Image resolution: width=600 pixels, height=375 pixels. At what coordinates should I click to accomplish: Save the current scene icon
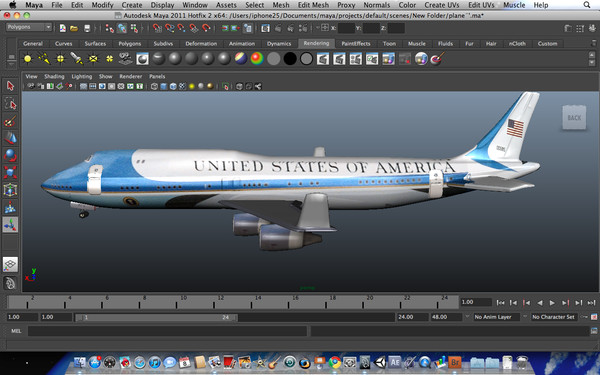[87, 28]
